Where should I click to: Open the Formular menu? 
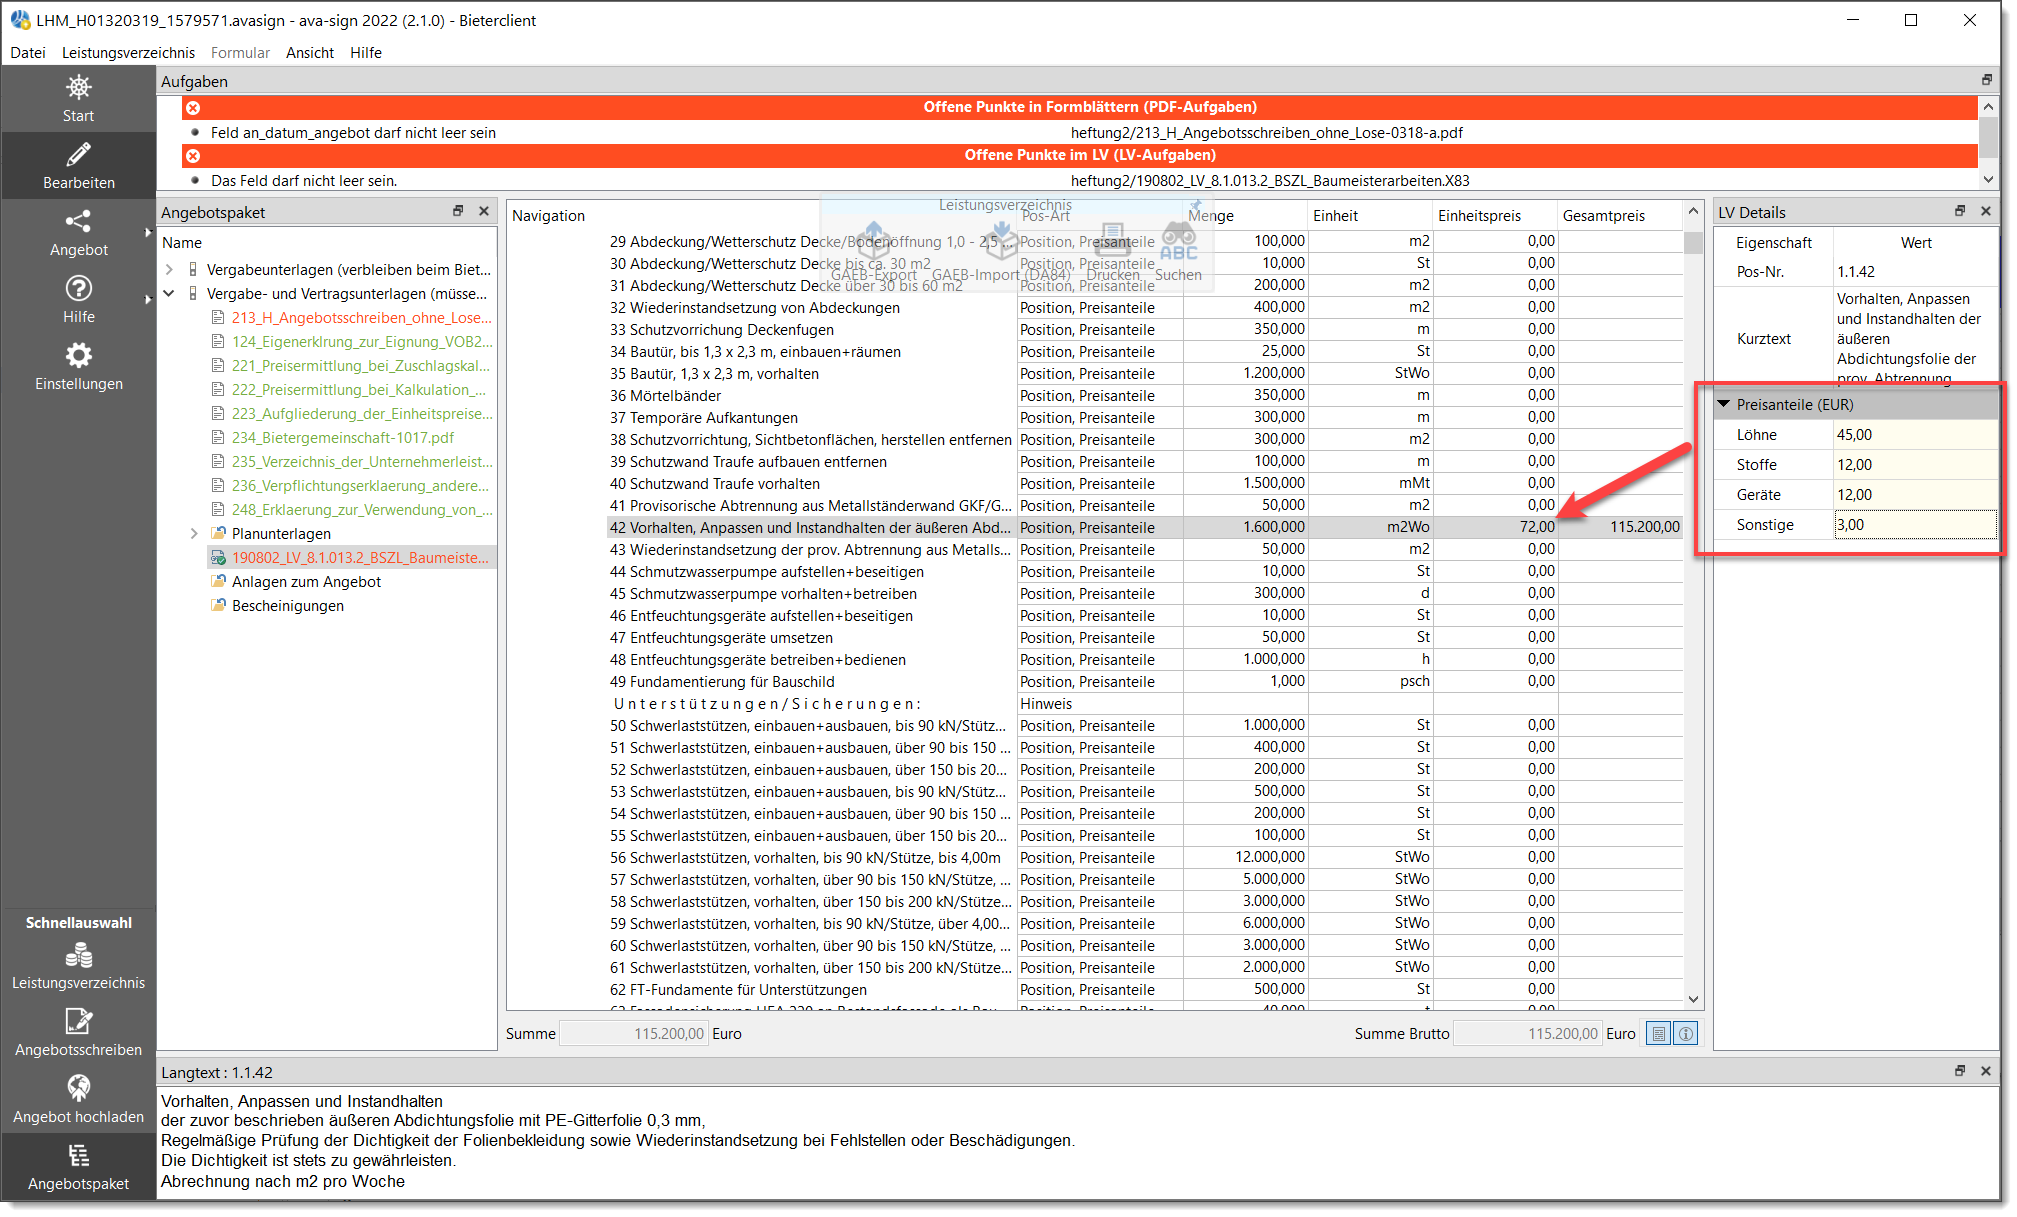click(x=240, y=53)
